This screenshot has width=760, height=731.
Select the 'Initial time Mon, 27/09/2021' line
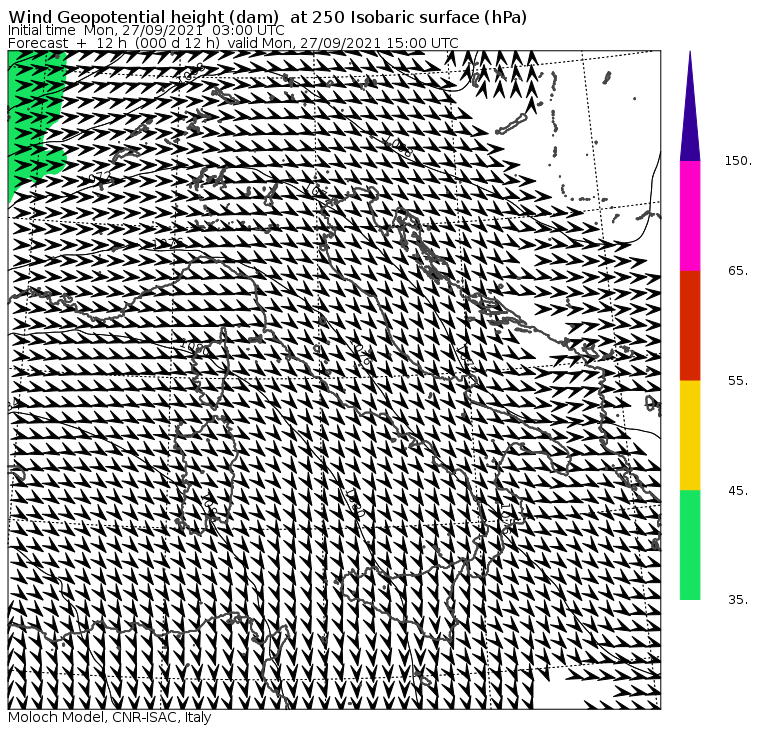[x=146, y=30]
